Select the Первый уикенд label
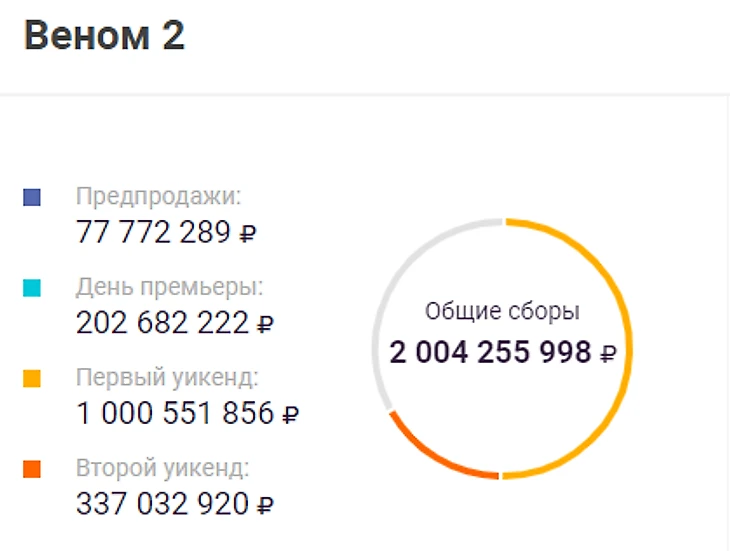This screenshot has height=551, width=730. coord(167,377)
